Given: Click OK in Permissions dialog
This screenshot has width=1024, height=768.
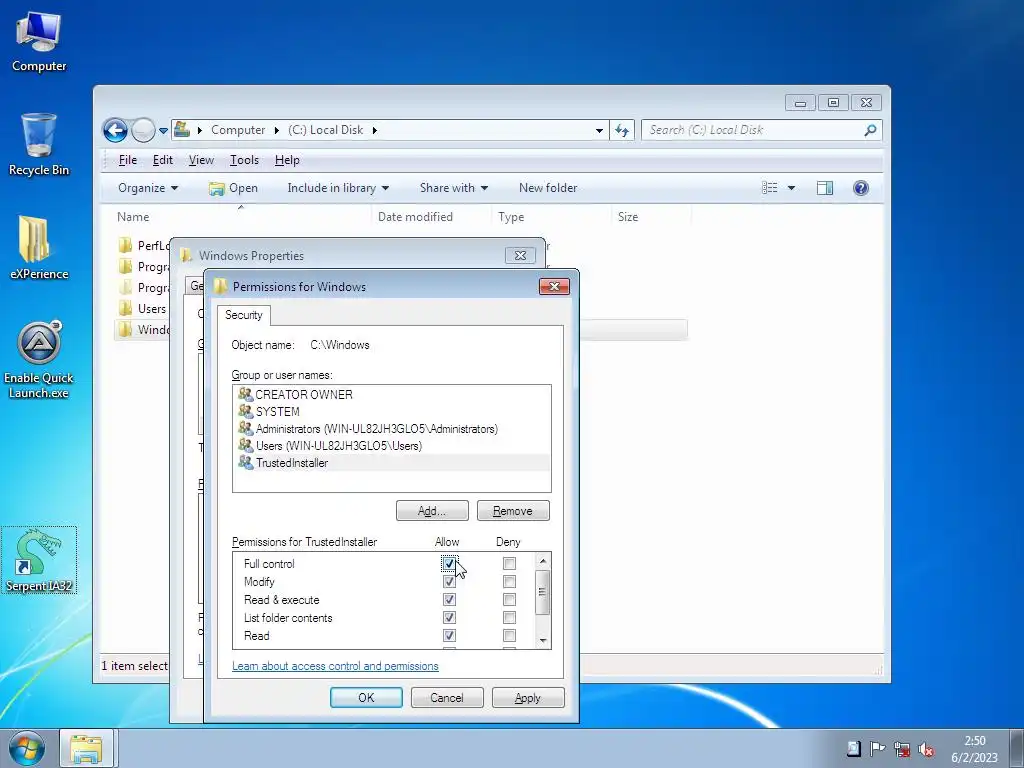Looking at the screenshot, I should pyautogui.click(x=366, y=697).
